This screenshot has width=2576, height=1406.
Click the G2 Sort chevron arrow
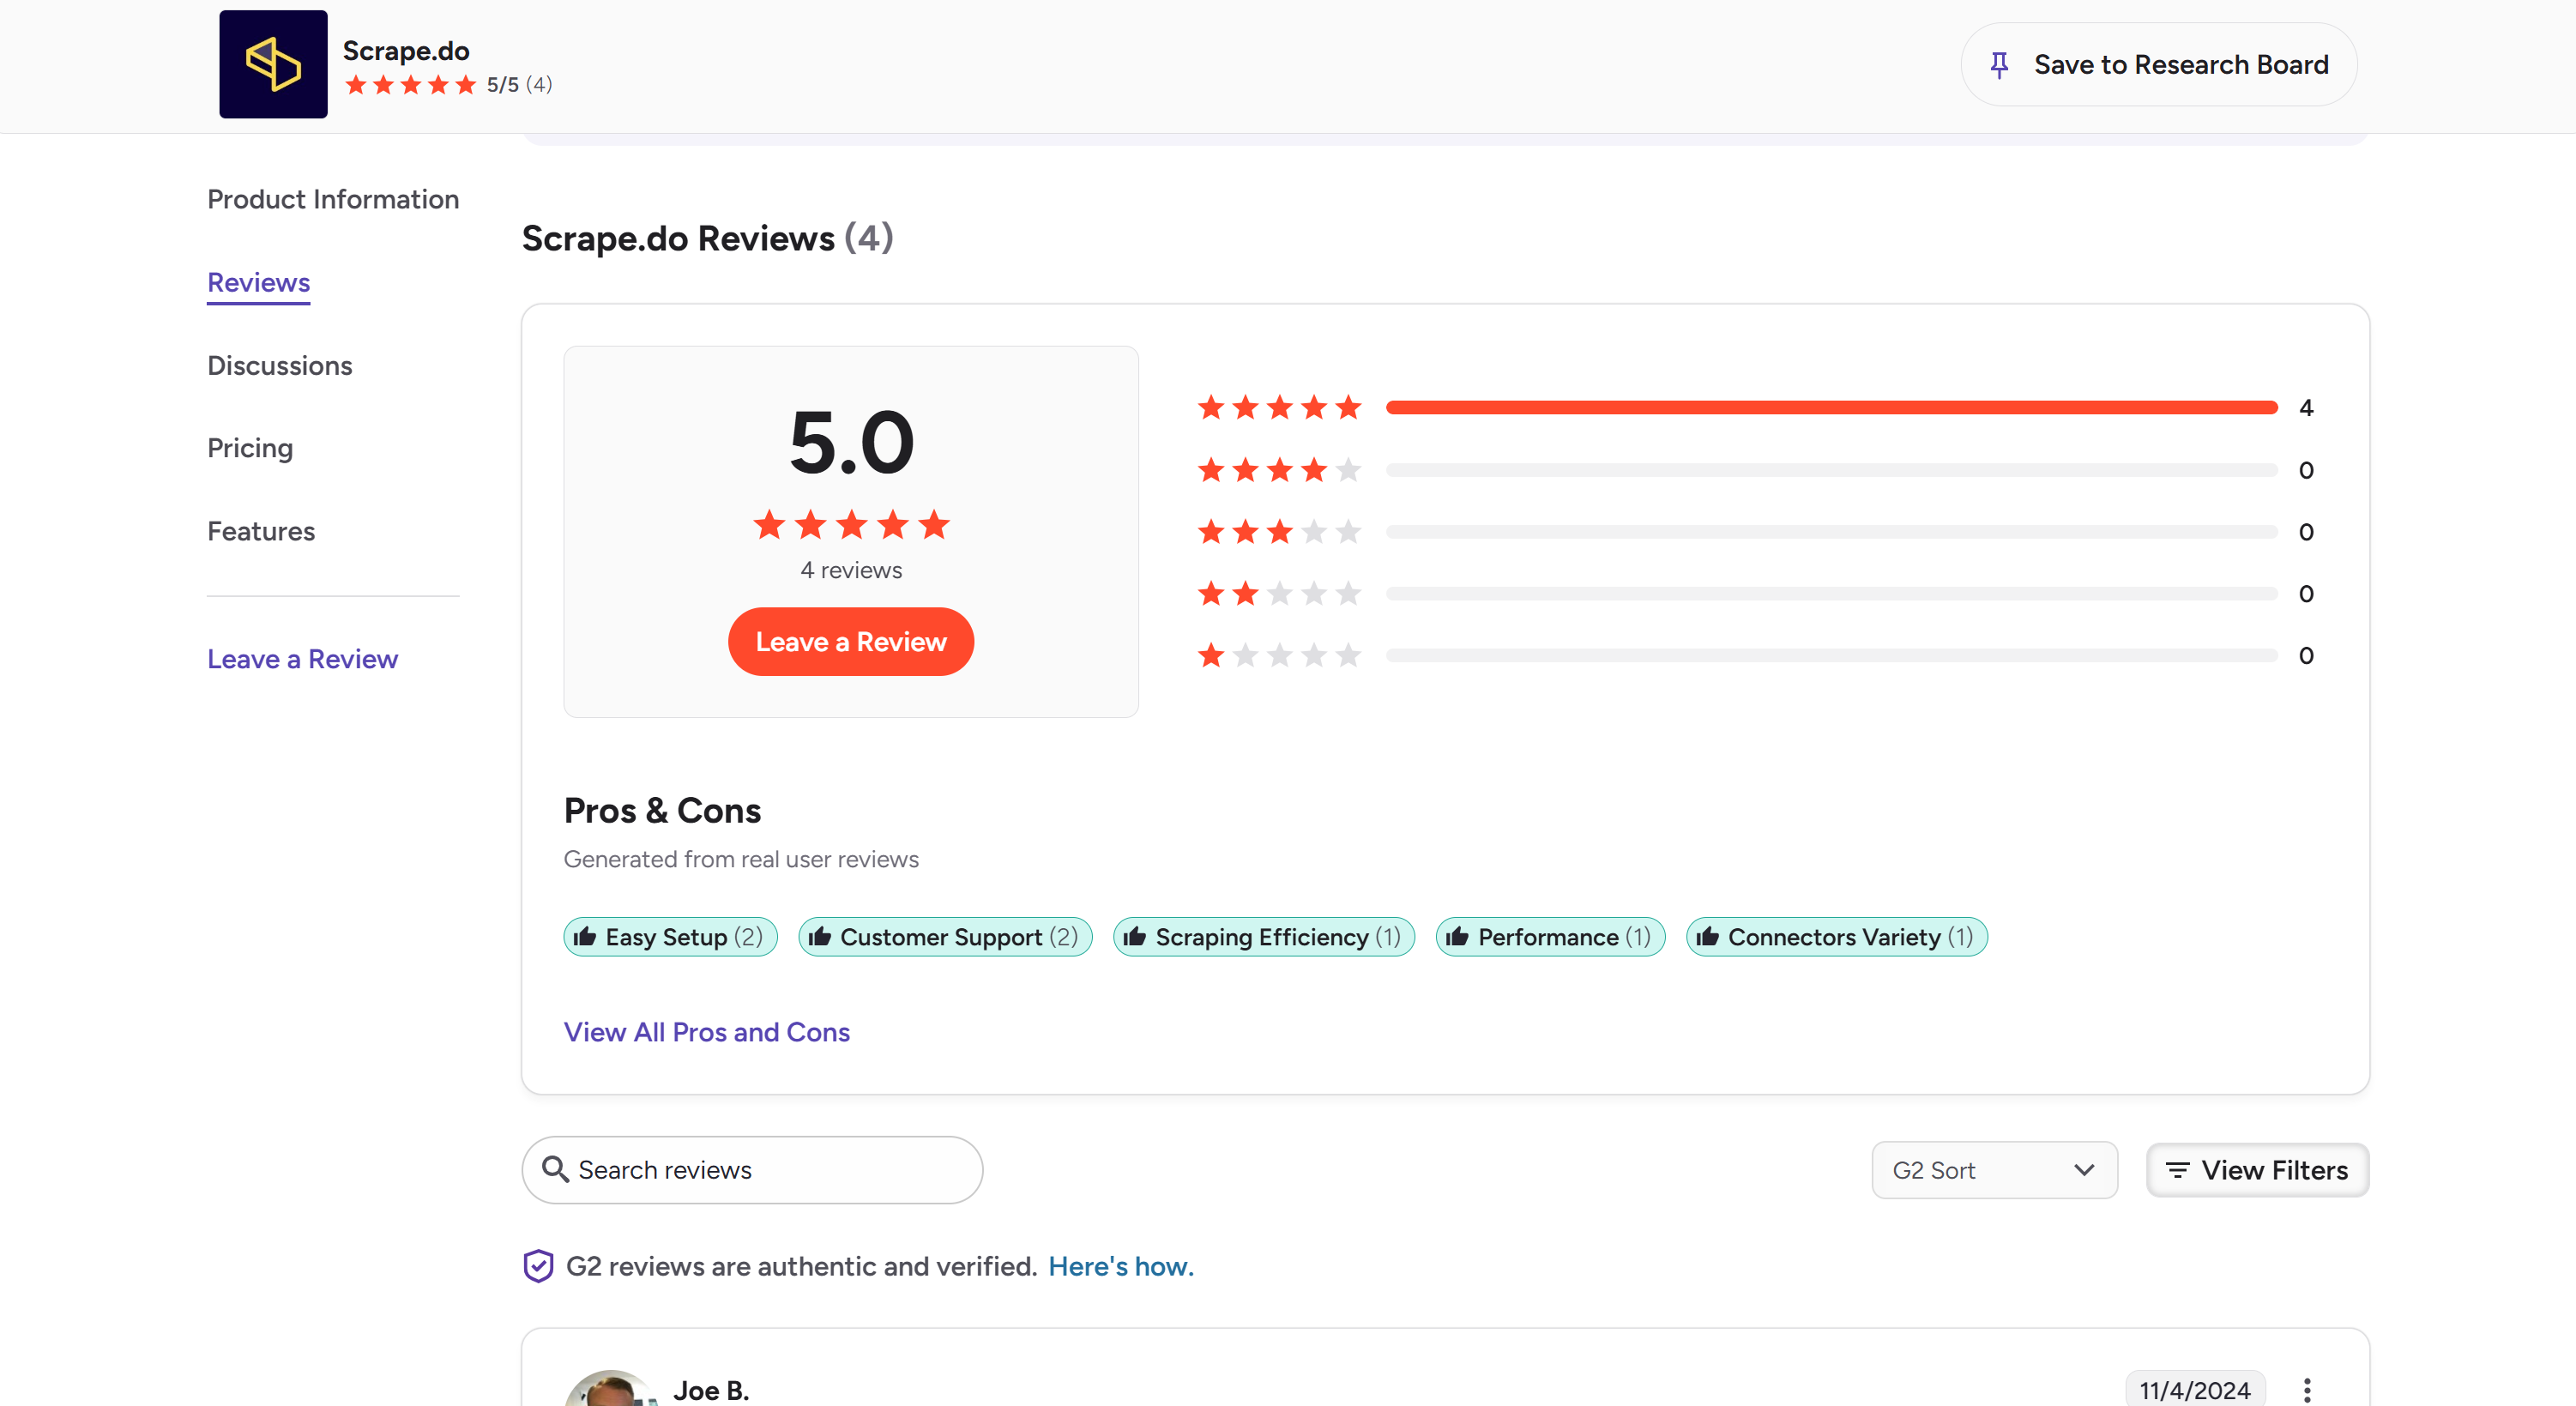2084,1170
